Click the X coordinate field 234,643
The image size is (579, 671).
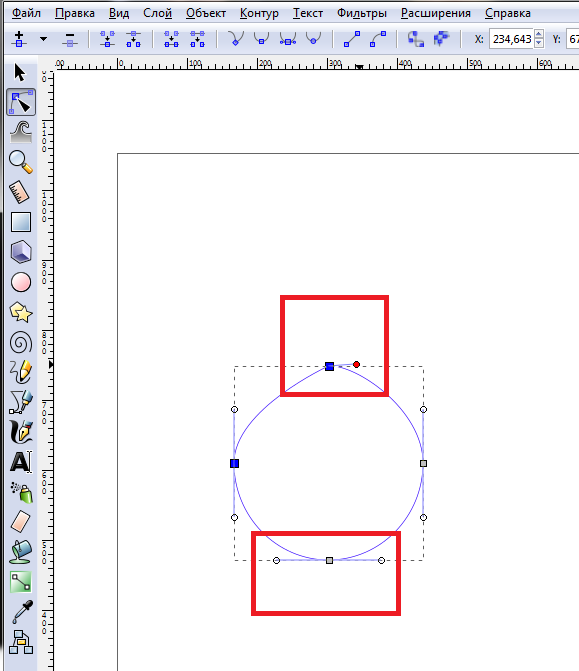point(512,39)
